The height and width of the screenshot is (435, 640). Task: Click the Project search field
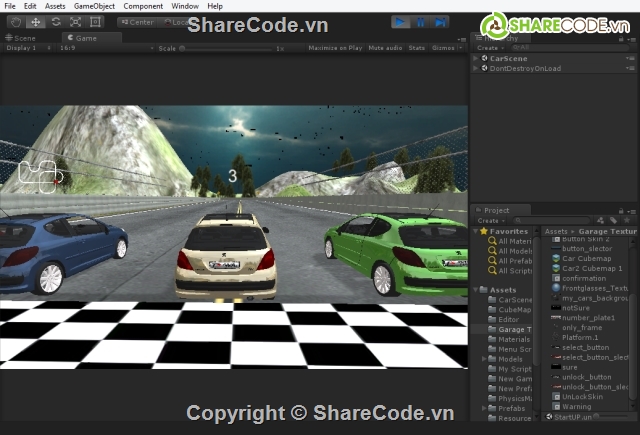coord(552,220)
